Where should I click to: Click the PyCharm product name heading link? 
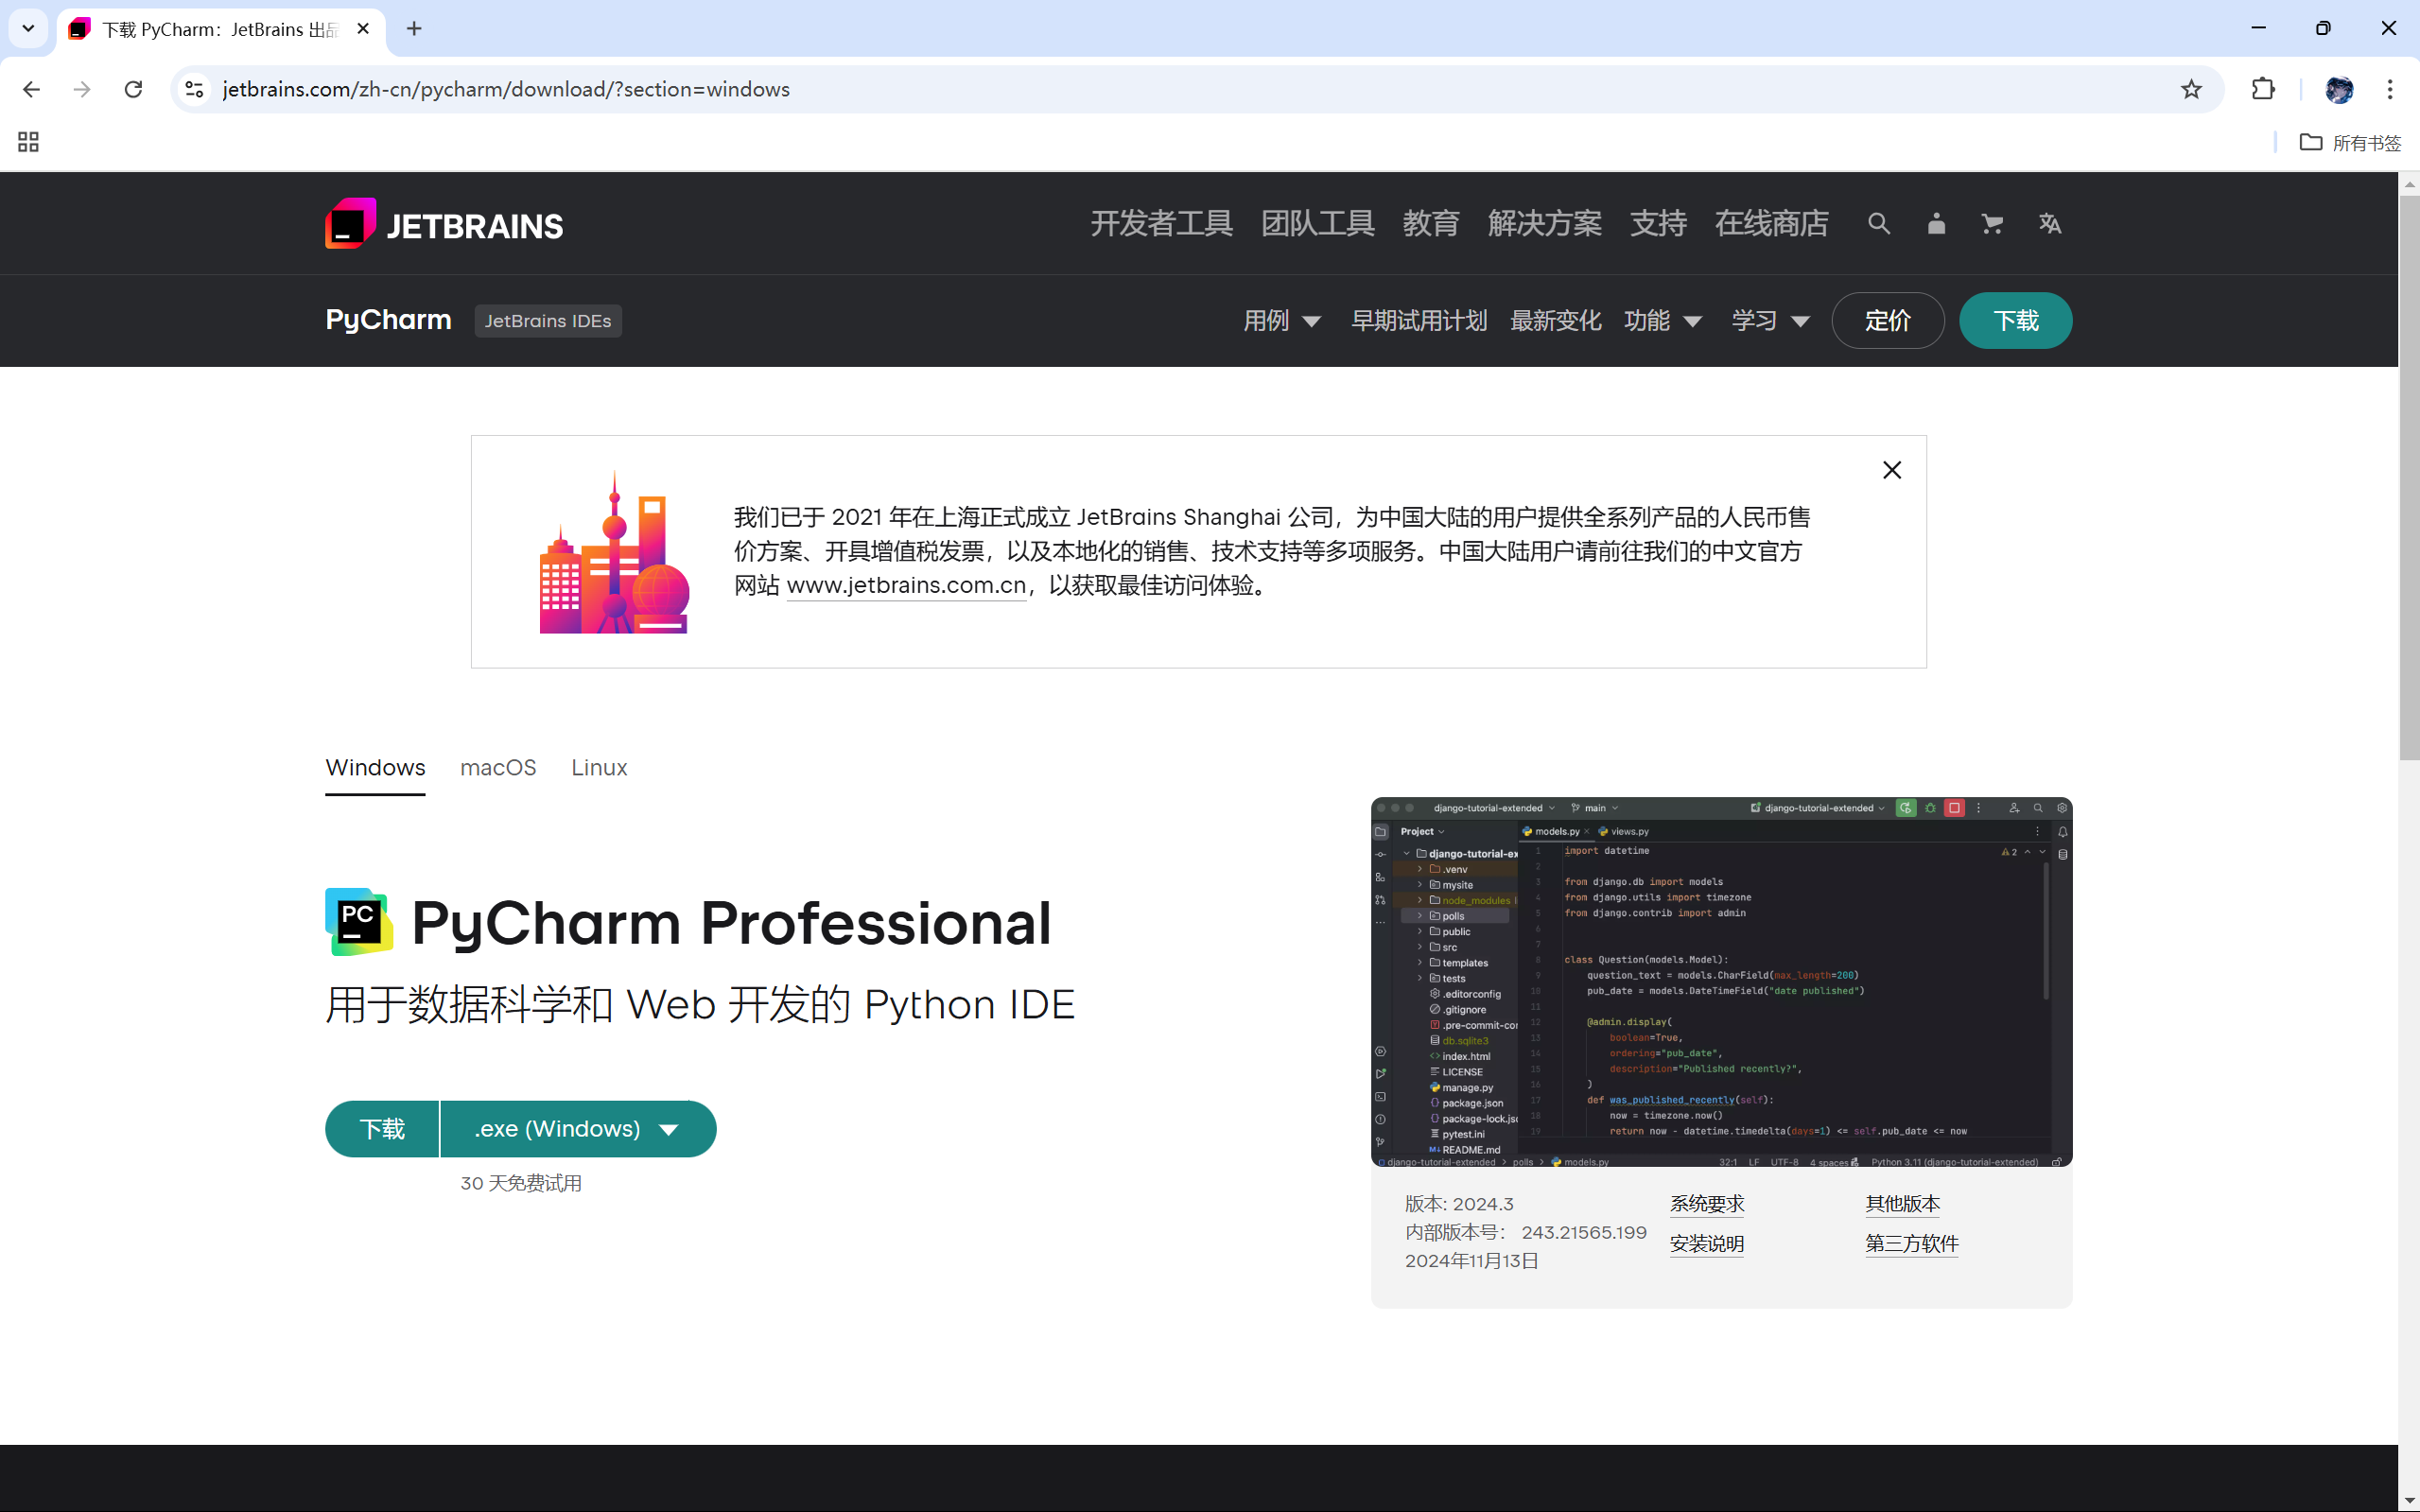[x=388, y=320]
